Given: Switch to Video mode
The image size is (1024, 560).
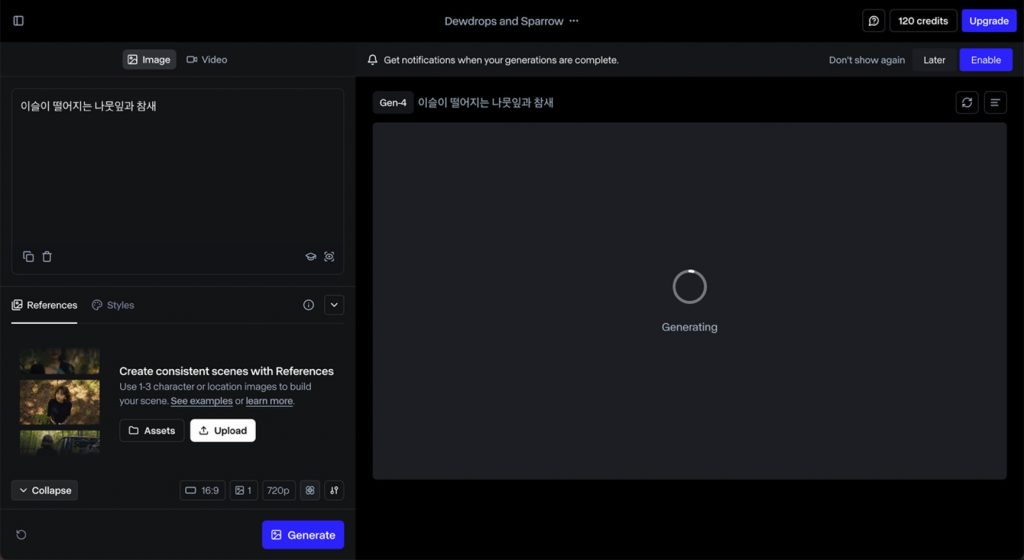Looking at the screenshot, I should pyautogui.click(x=207, y=60).
